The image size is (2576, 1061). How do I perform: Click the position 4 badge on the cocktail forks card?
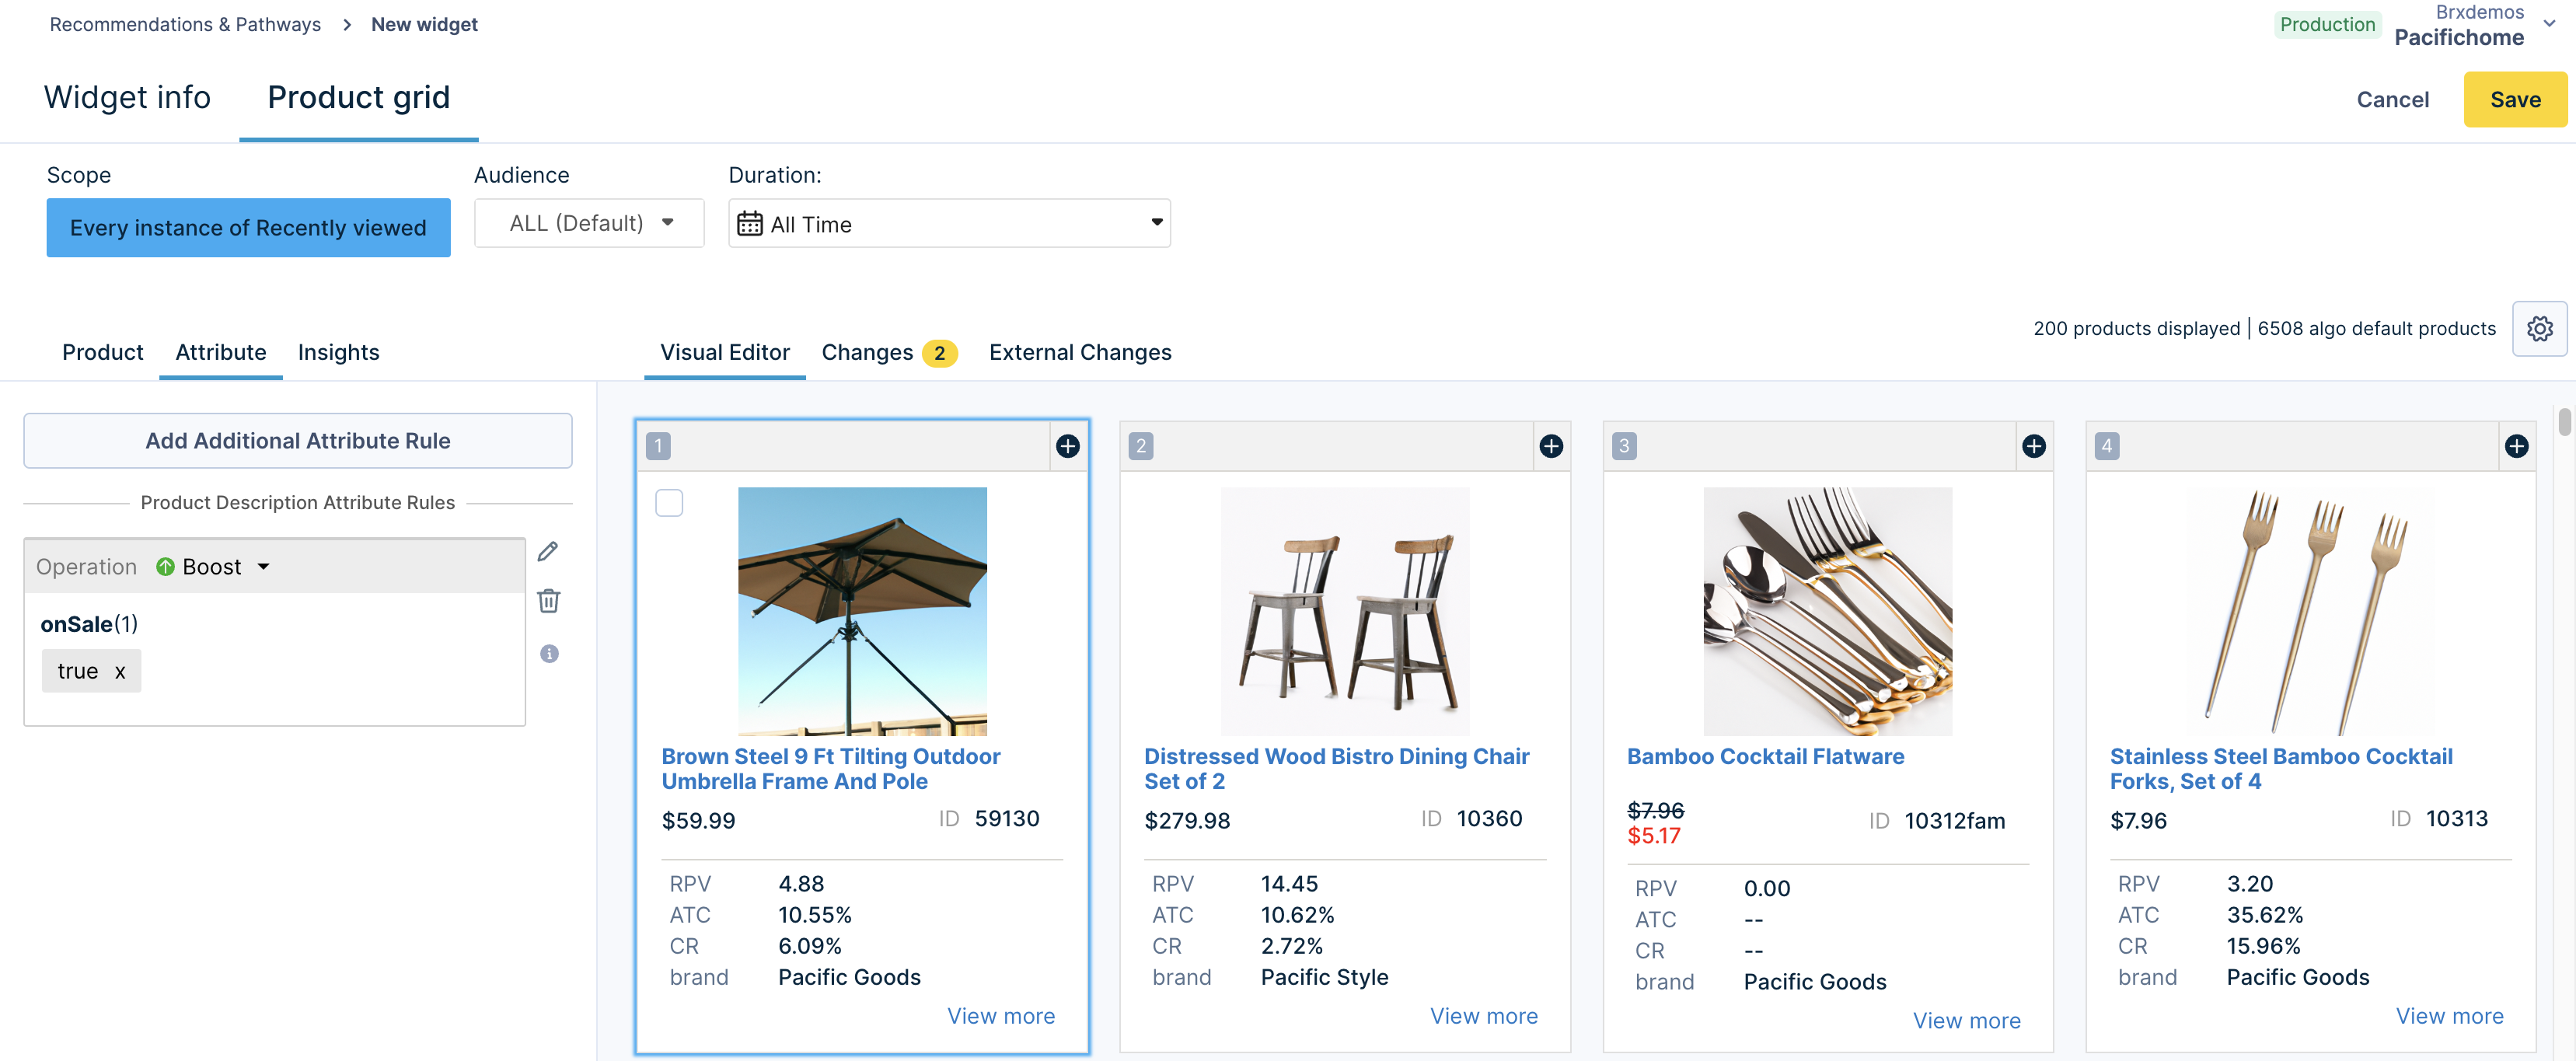[2107, 446]
